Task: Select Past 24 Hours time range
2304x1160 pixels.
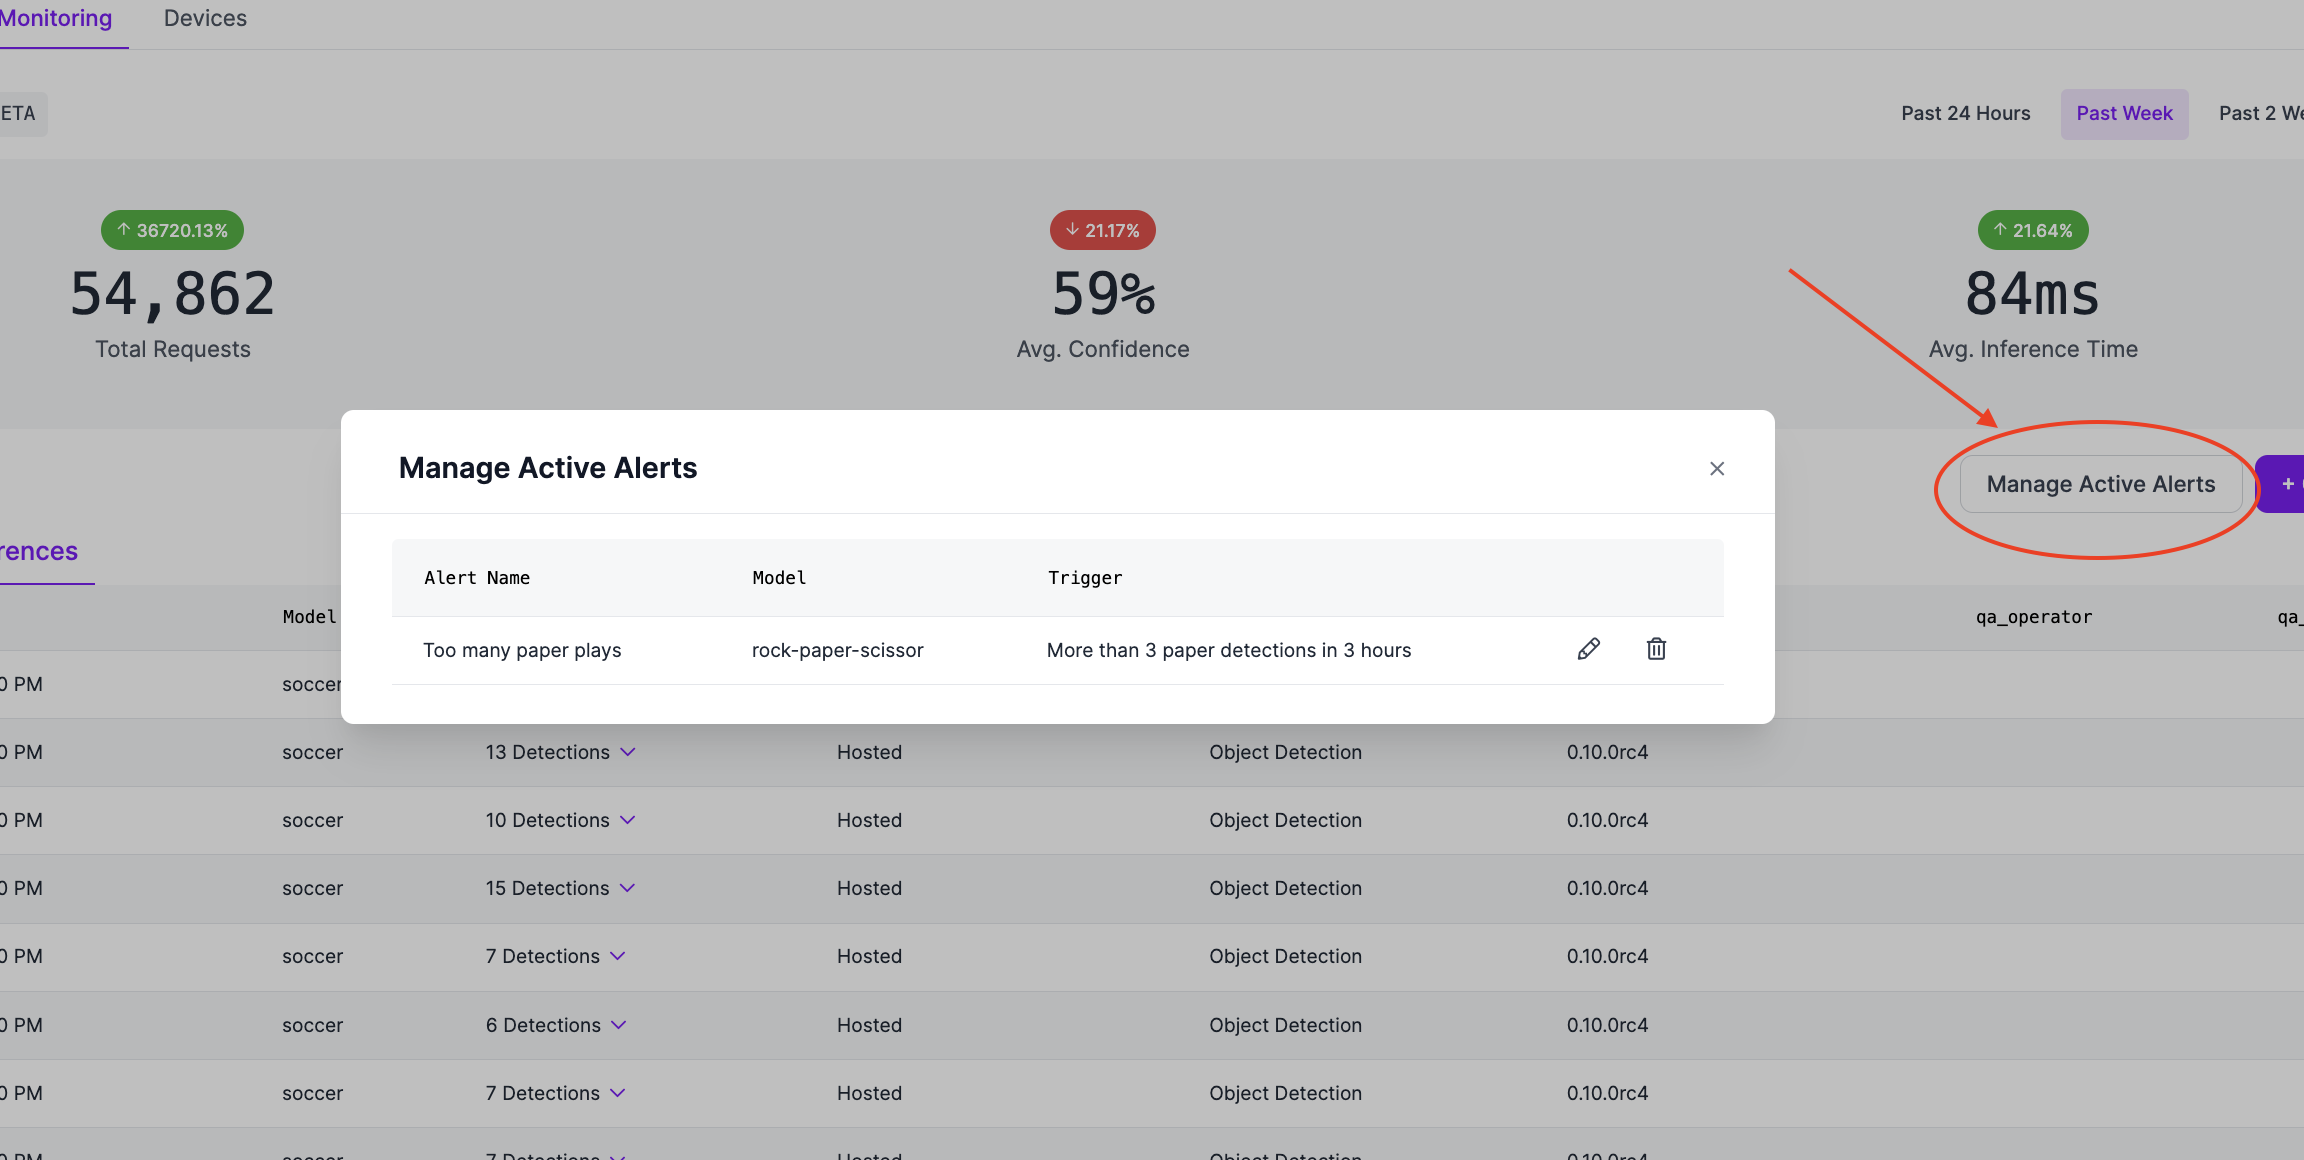Action: [1965, 113]
